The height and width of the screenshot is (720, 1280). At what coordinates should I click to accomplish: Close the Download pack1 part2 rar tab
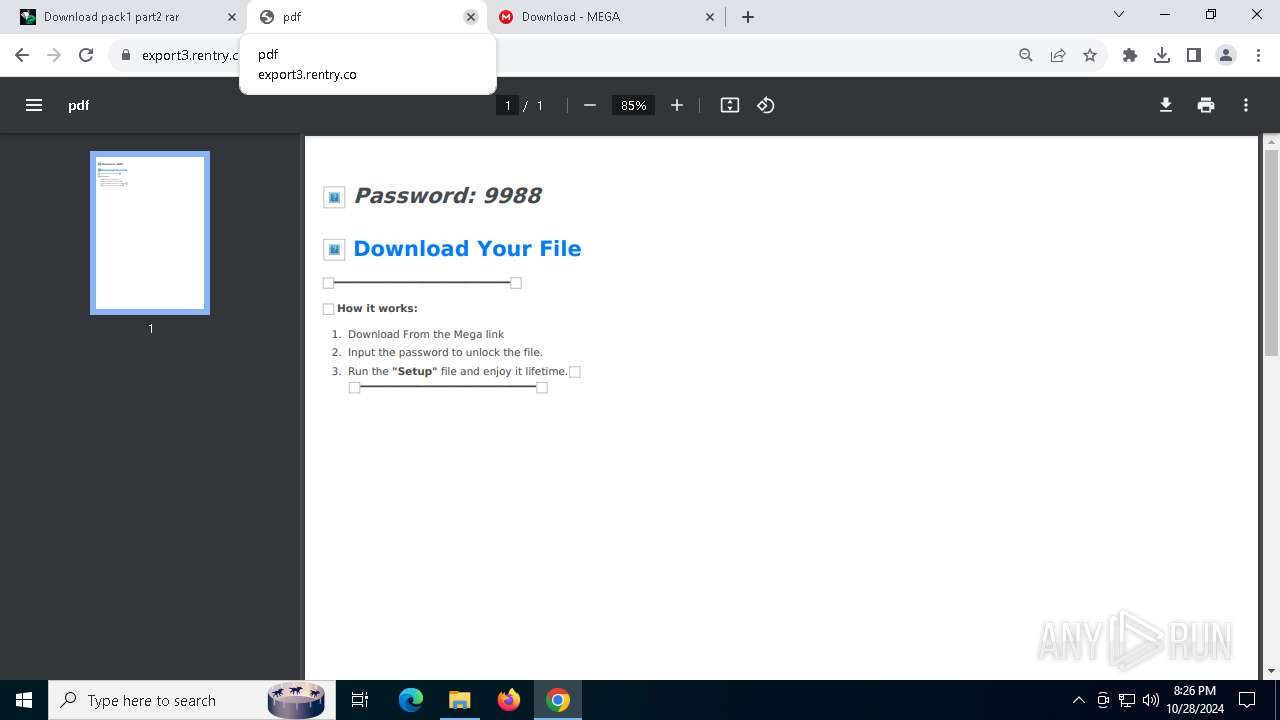click(232, 17)
